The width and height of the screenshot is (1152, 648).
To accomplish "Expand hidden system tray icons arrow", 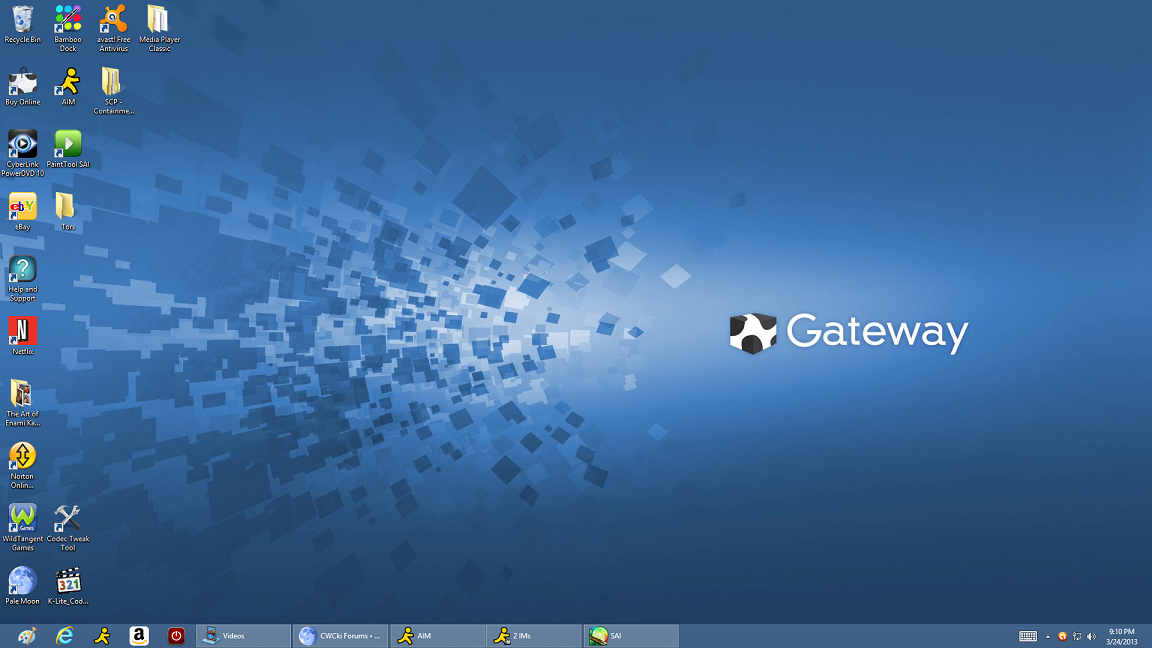I will click(1048, 637).
